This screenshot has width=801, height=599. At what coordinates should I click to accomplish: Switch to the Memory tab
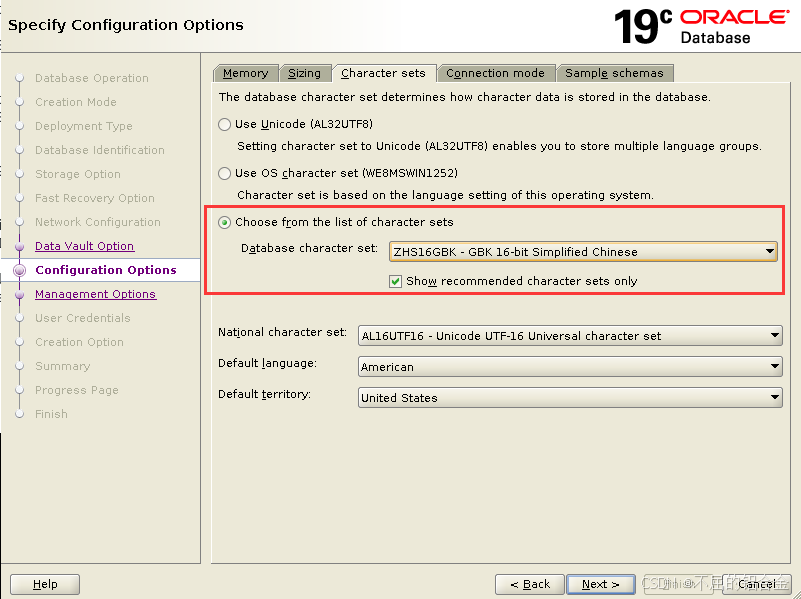[246, 73]
